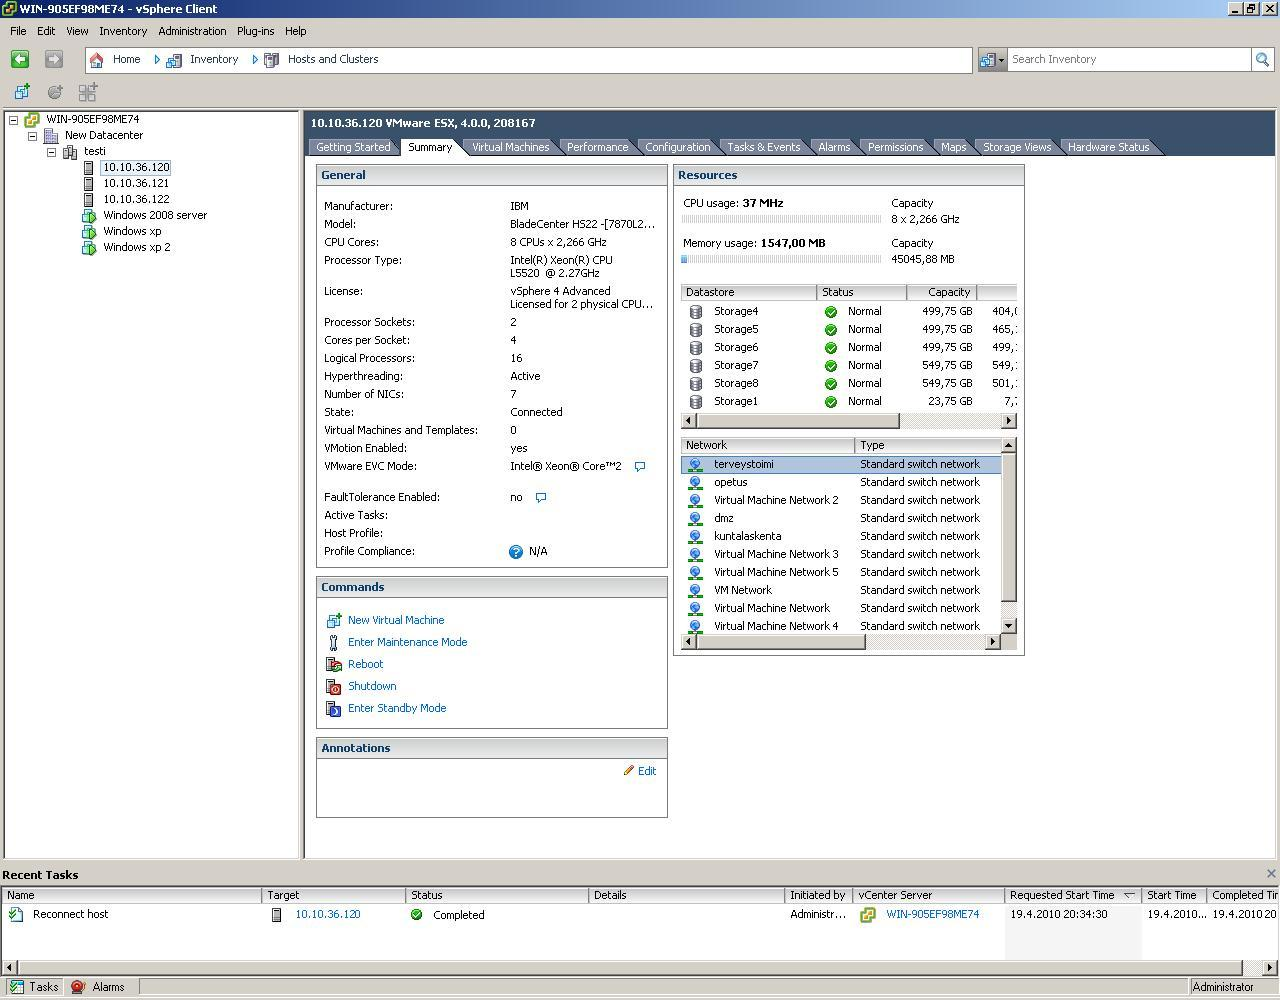Click the 10.10.36.120 target link in Recent Tasks

(x=327, y=914)
